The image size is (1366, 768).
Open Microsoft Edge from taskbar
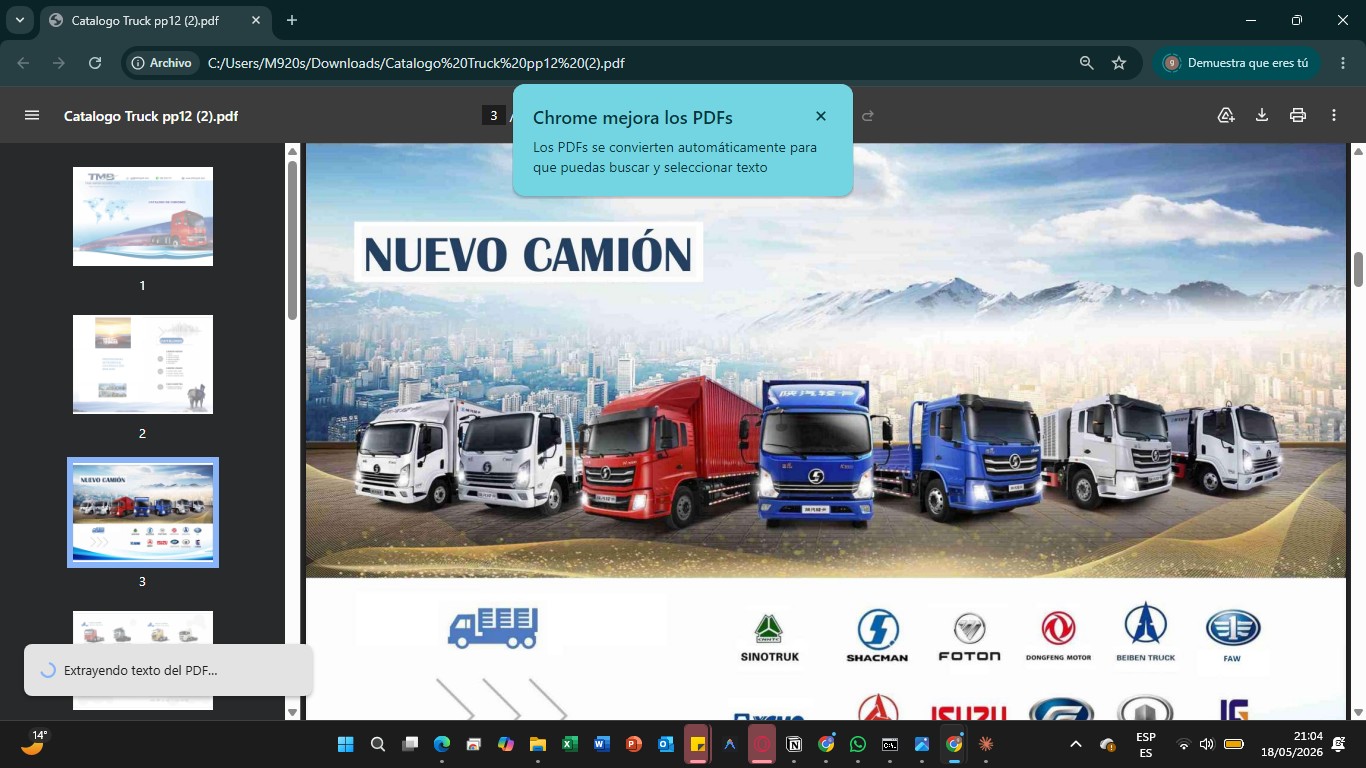[x=442, y=744]
